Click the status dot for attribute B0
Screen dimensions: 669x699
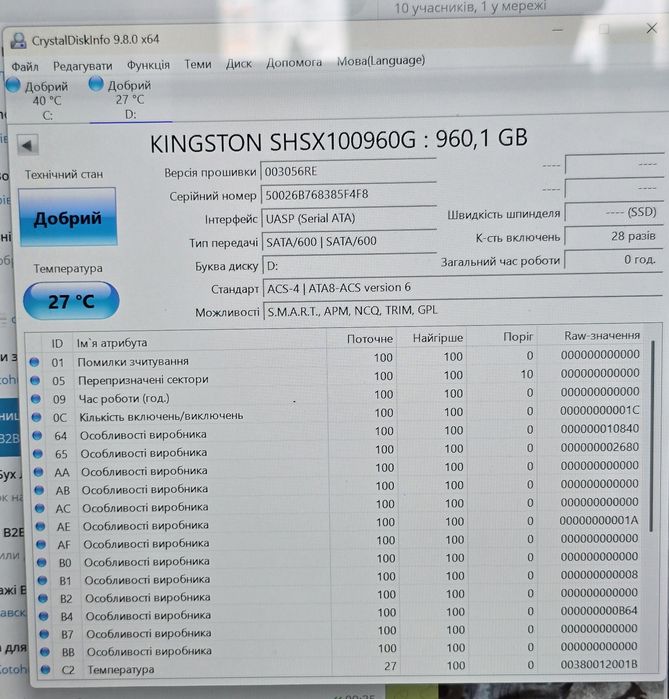click(42, 563)
